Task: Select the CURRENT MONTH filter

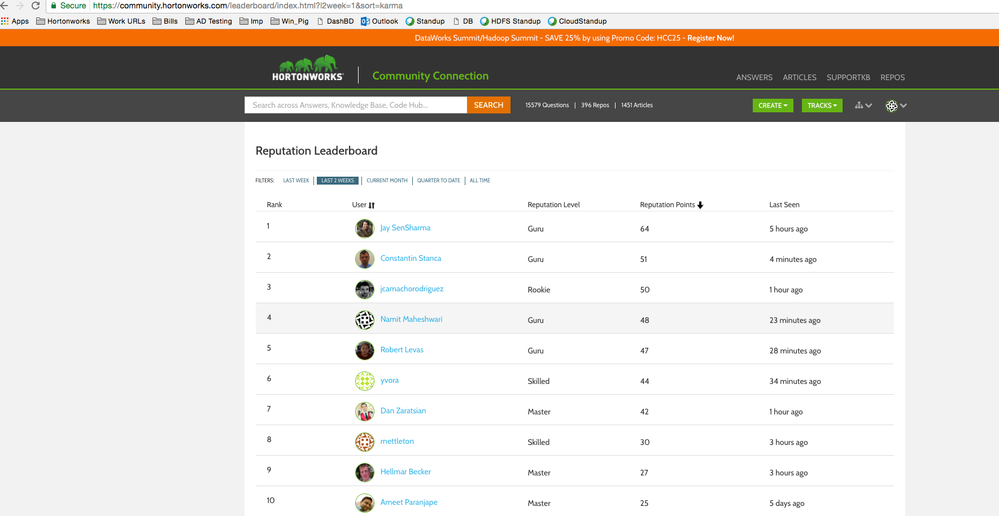Action: 387,180
